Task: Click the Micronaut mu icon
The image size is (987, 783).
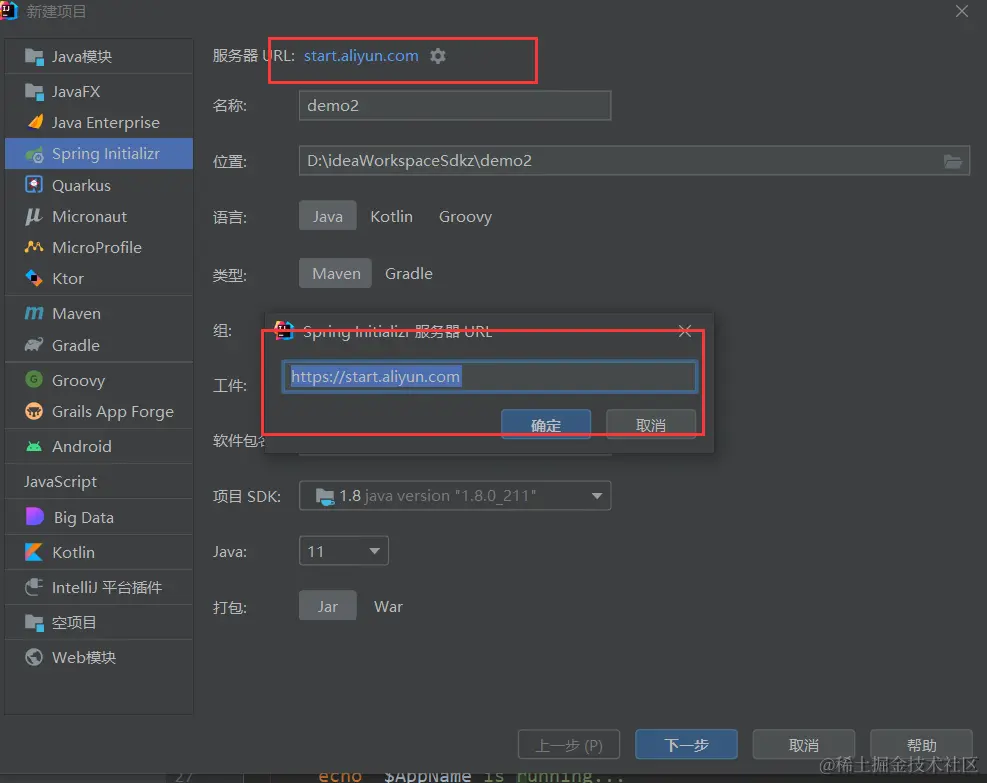Action: pyautogui.click(x=33, y=217)
